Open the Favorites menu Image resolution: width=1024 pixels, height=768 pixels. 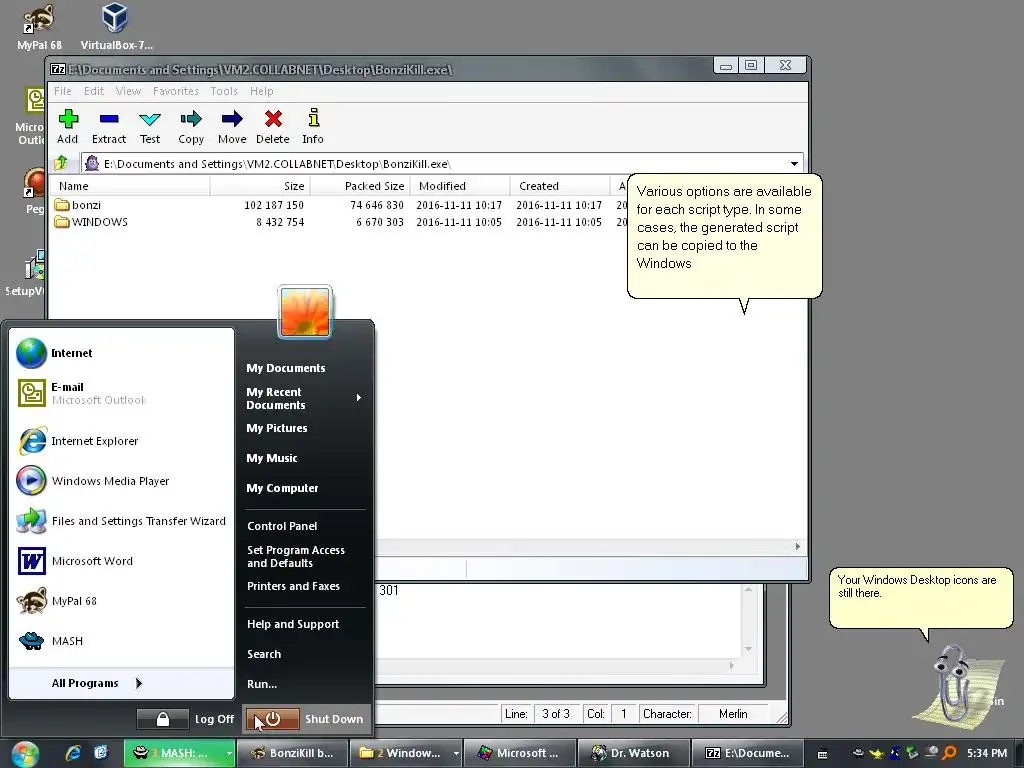pos(176,91)
